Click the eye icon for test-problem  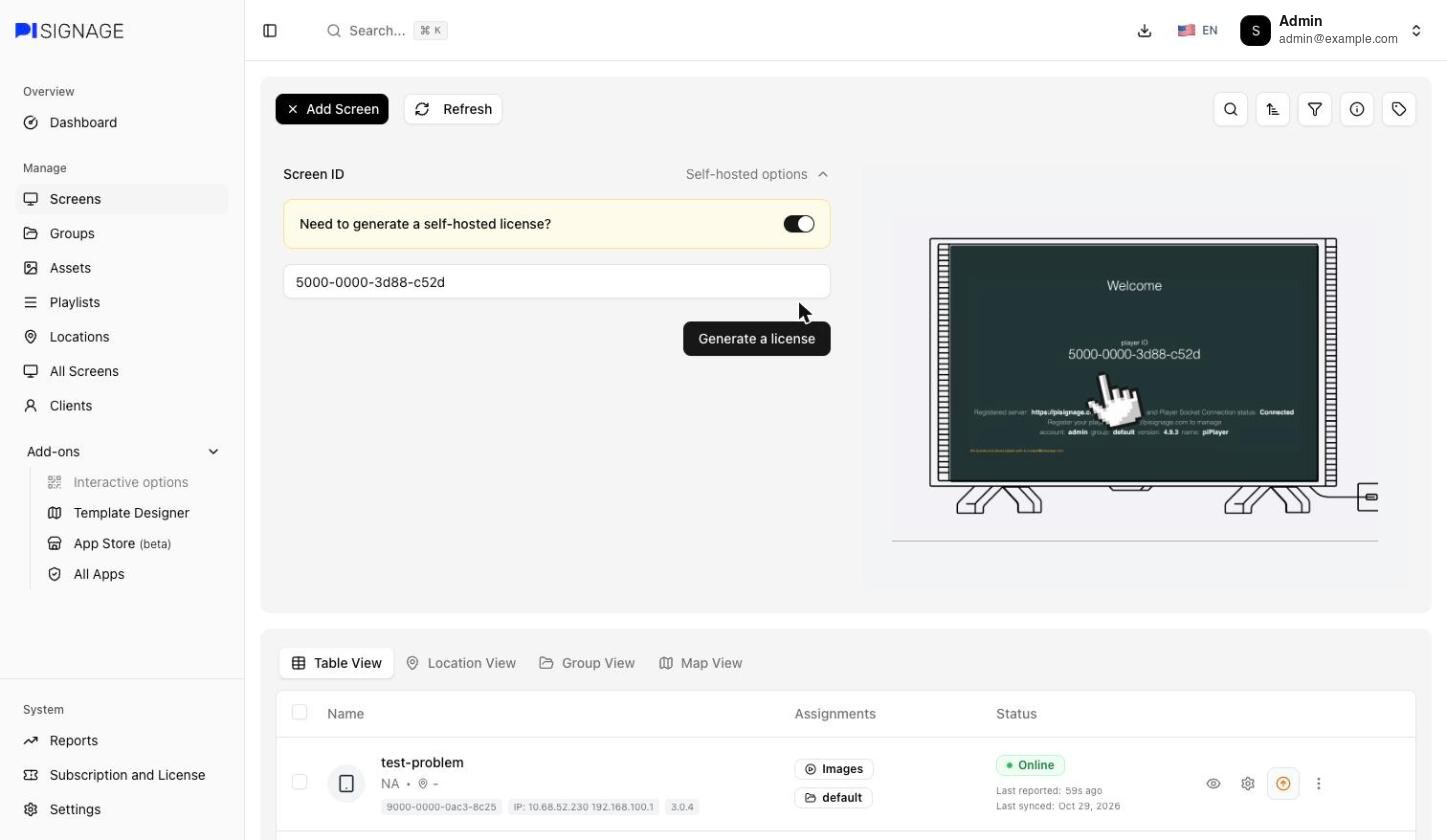coord(1213,784)
